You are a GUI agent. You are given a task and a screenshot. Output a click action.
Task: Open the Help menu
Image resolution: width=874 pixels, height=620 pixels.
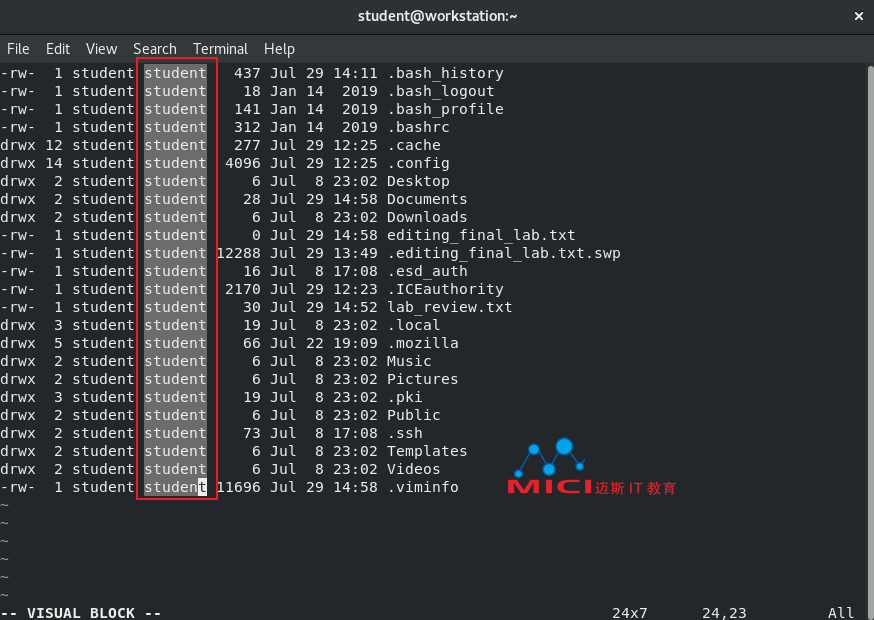click(279, 48)
